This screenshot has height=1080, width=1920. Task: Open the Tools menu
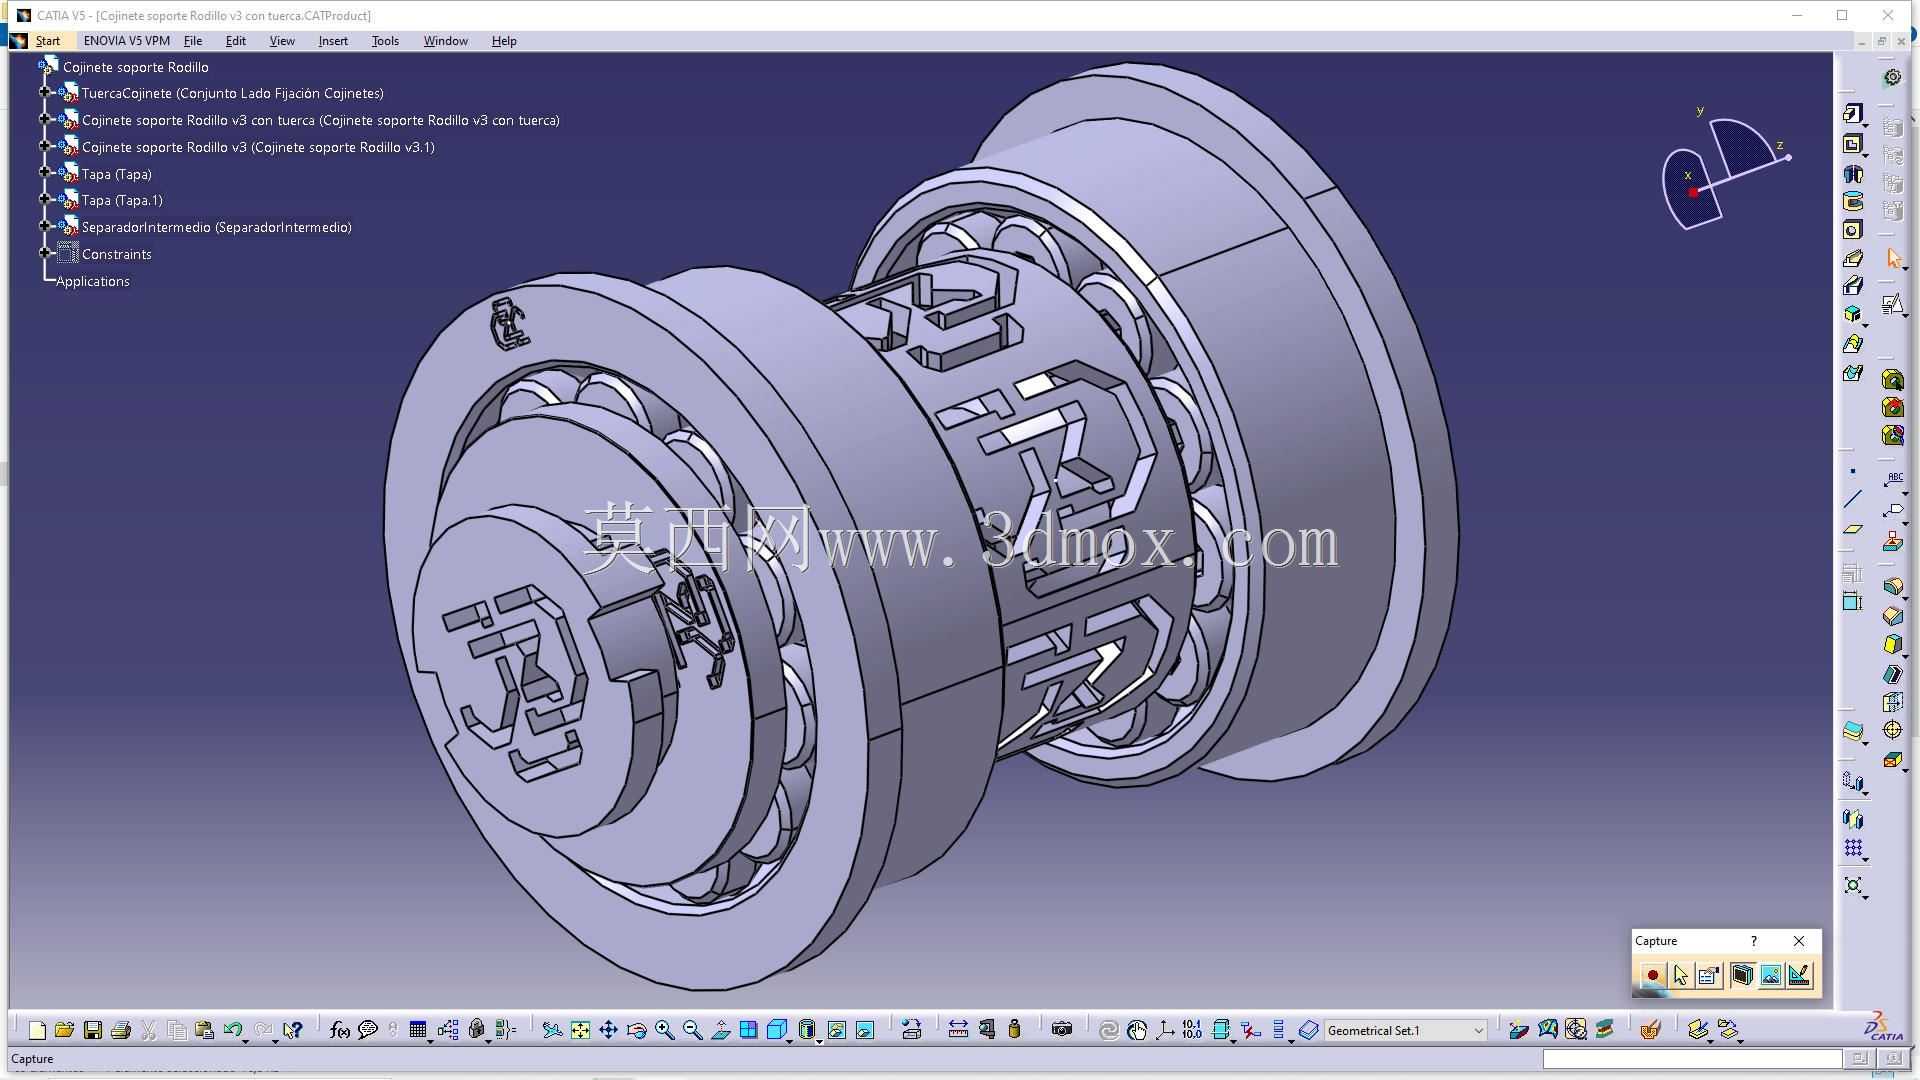click(x=385, y=41)
